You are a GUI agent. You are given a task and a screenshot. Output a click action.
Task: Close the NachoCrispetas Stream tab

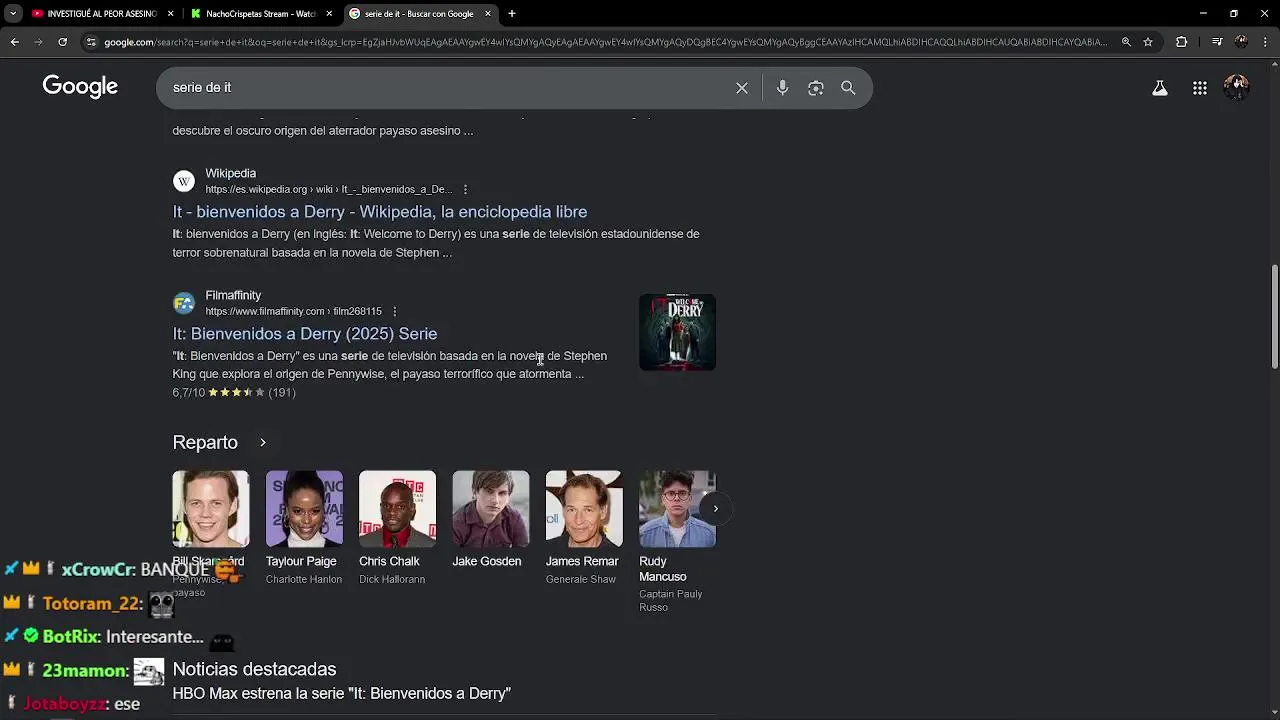point(329,14)
